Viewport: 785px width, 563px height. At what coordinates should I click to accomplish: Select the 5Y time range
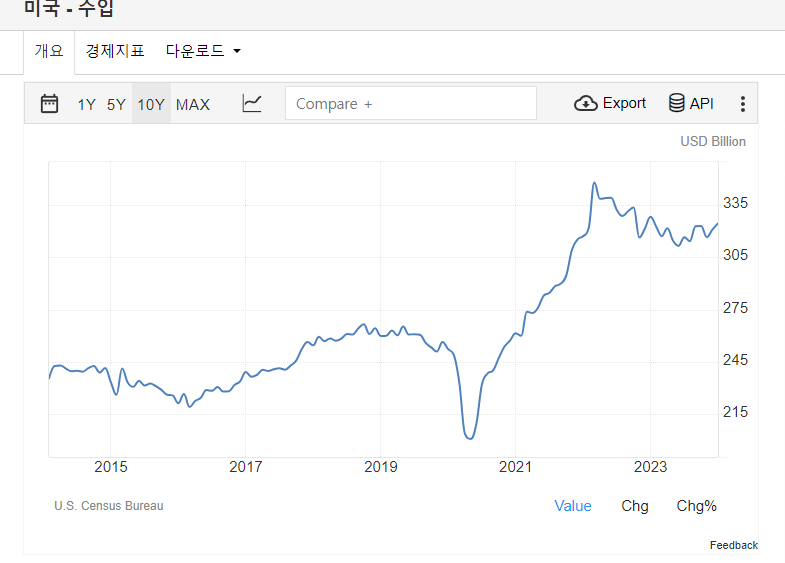tap(116, 105)
